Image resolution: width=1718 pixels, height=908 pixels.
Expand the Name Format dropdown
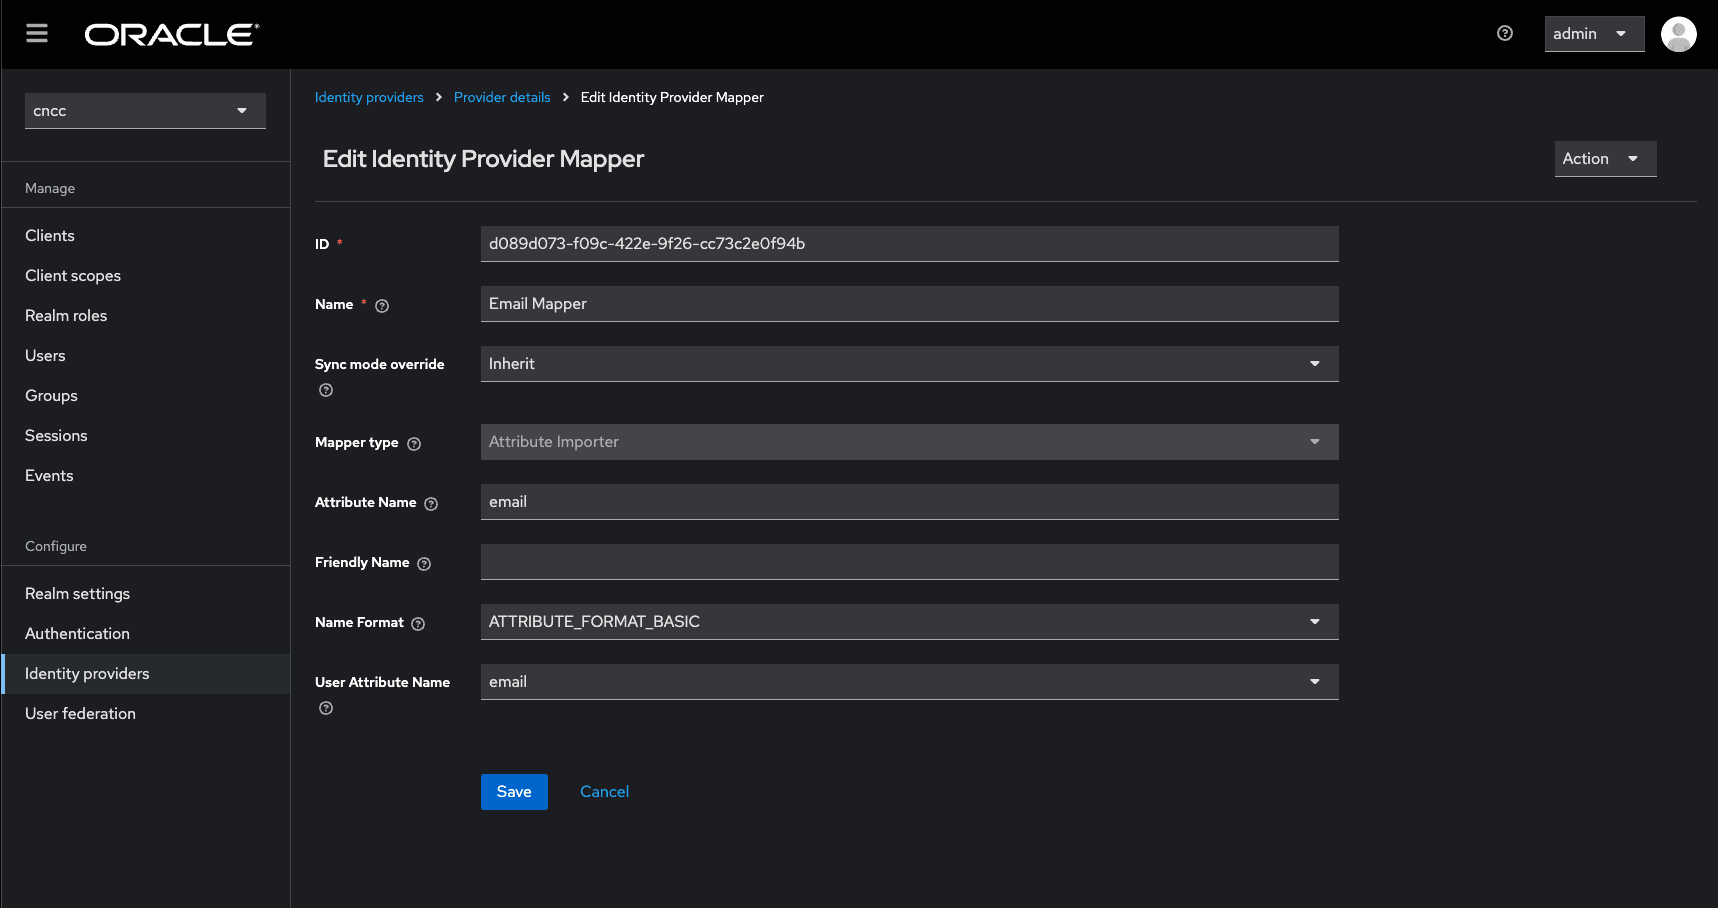(x=1315, y=621)
